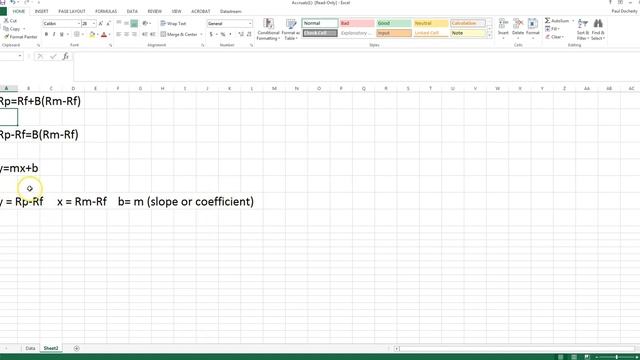Increase font size with the larger A
640x360 pixels.
(x=100, y=24)
